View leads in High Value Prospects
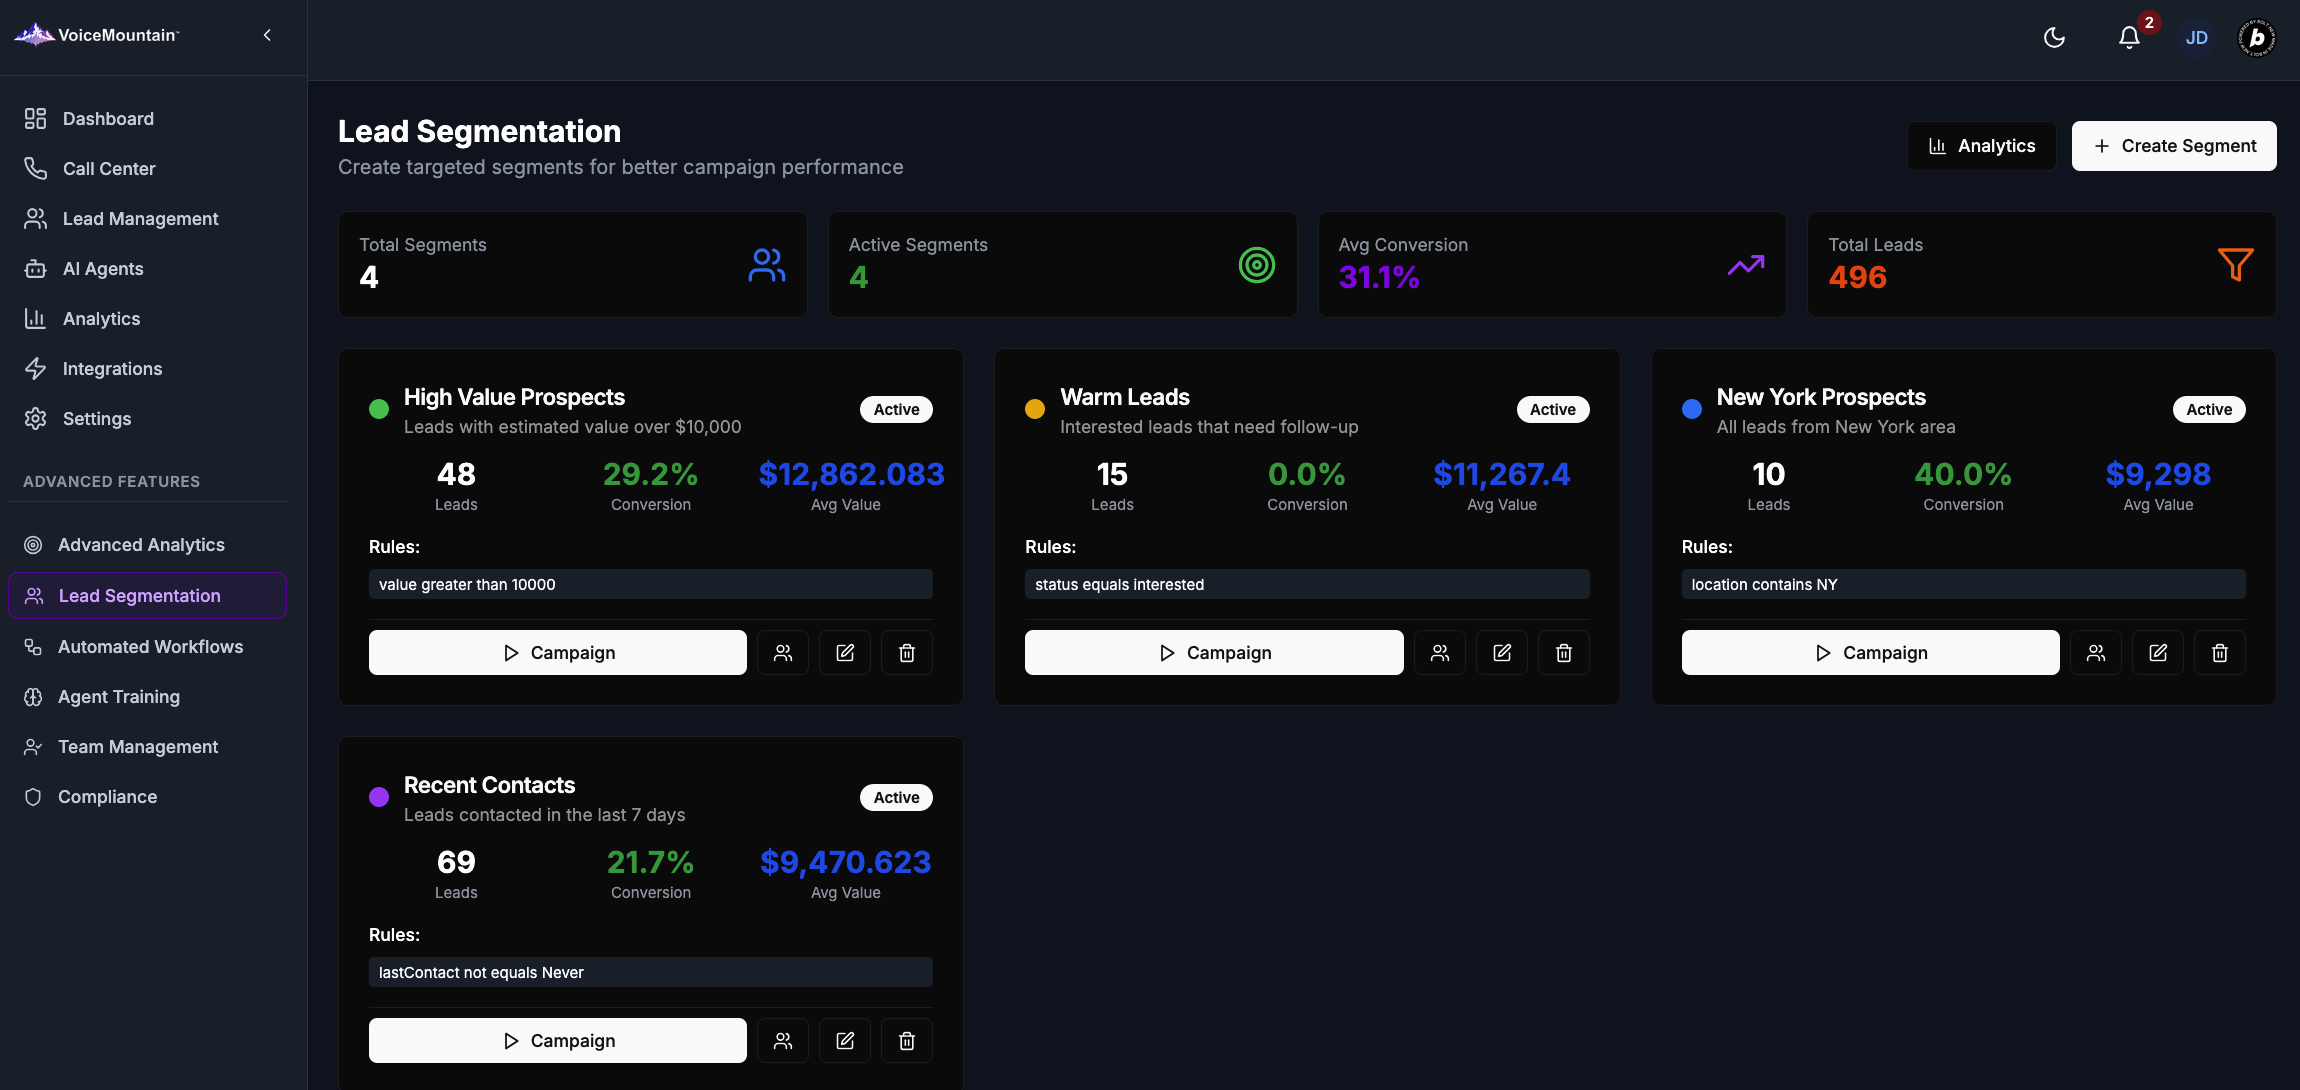This screenshot has width=2300, height=1090. point(782,653)
